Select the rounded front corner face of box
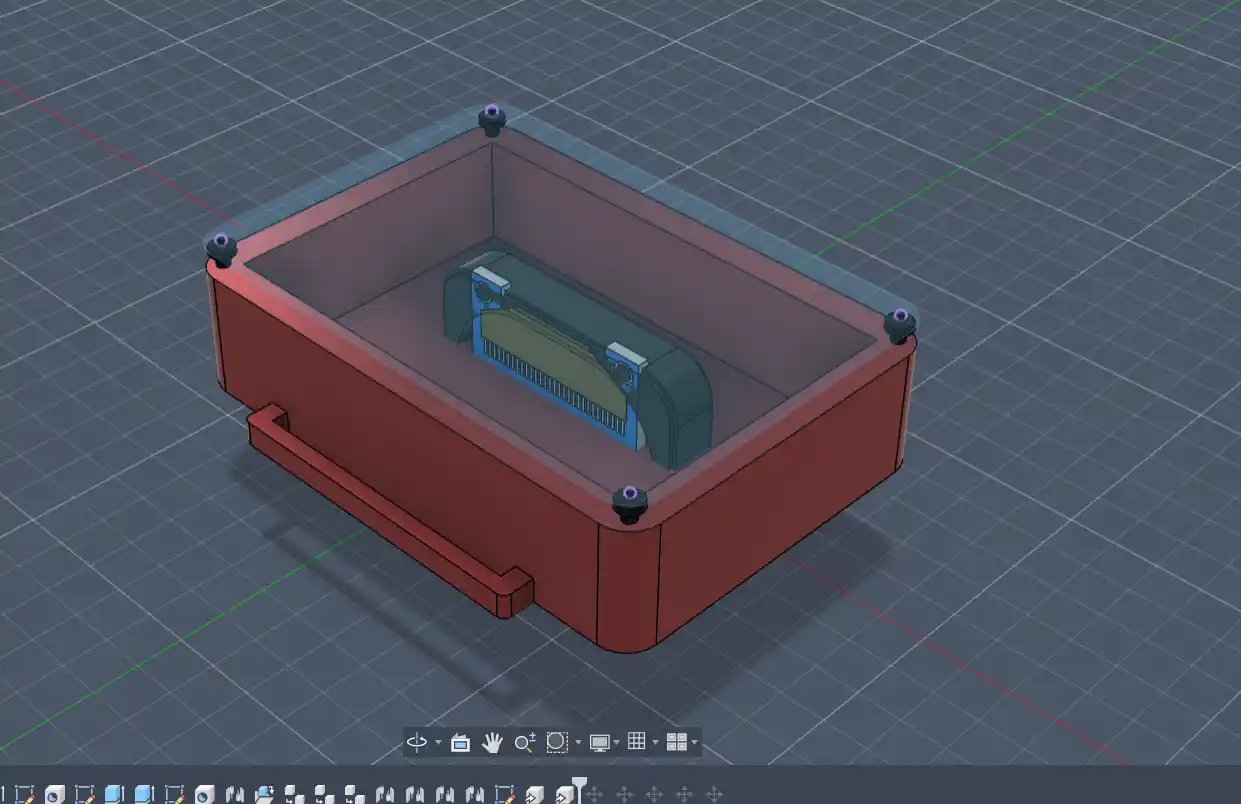Viewport: 1241px width, 804px height. [x=630, y=590]
